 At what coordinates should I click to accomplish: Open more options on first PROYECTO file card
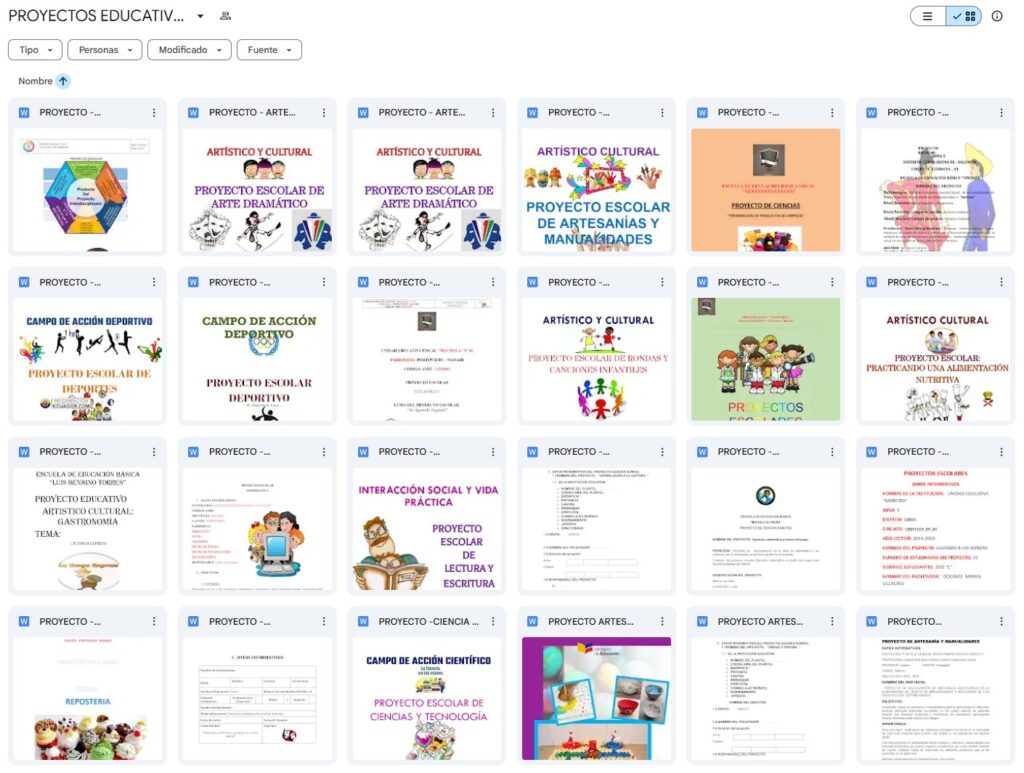tap(154, 113)
